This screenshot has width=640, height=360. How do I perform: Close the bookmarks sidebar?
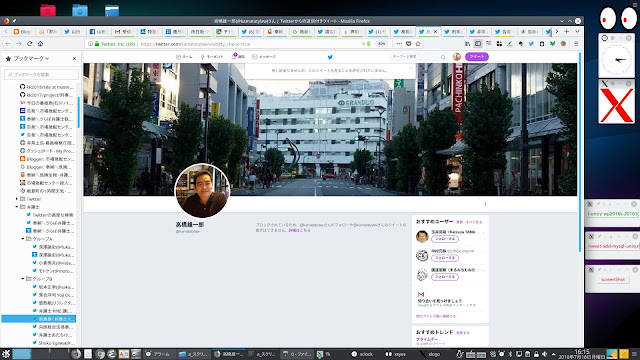[74, 59]
